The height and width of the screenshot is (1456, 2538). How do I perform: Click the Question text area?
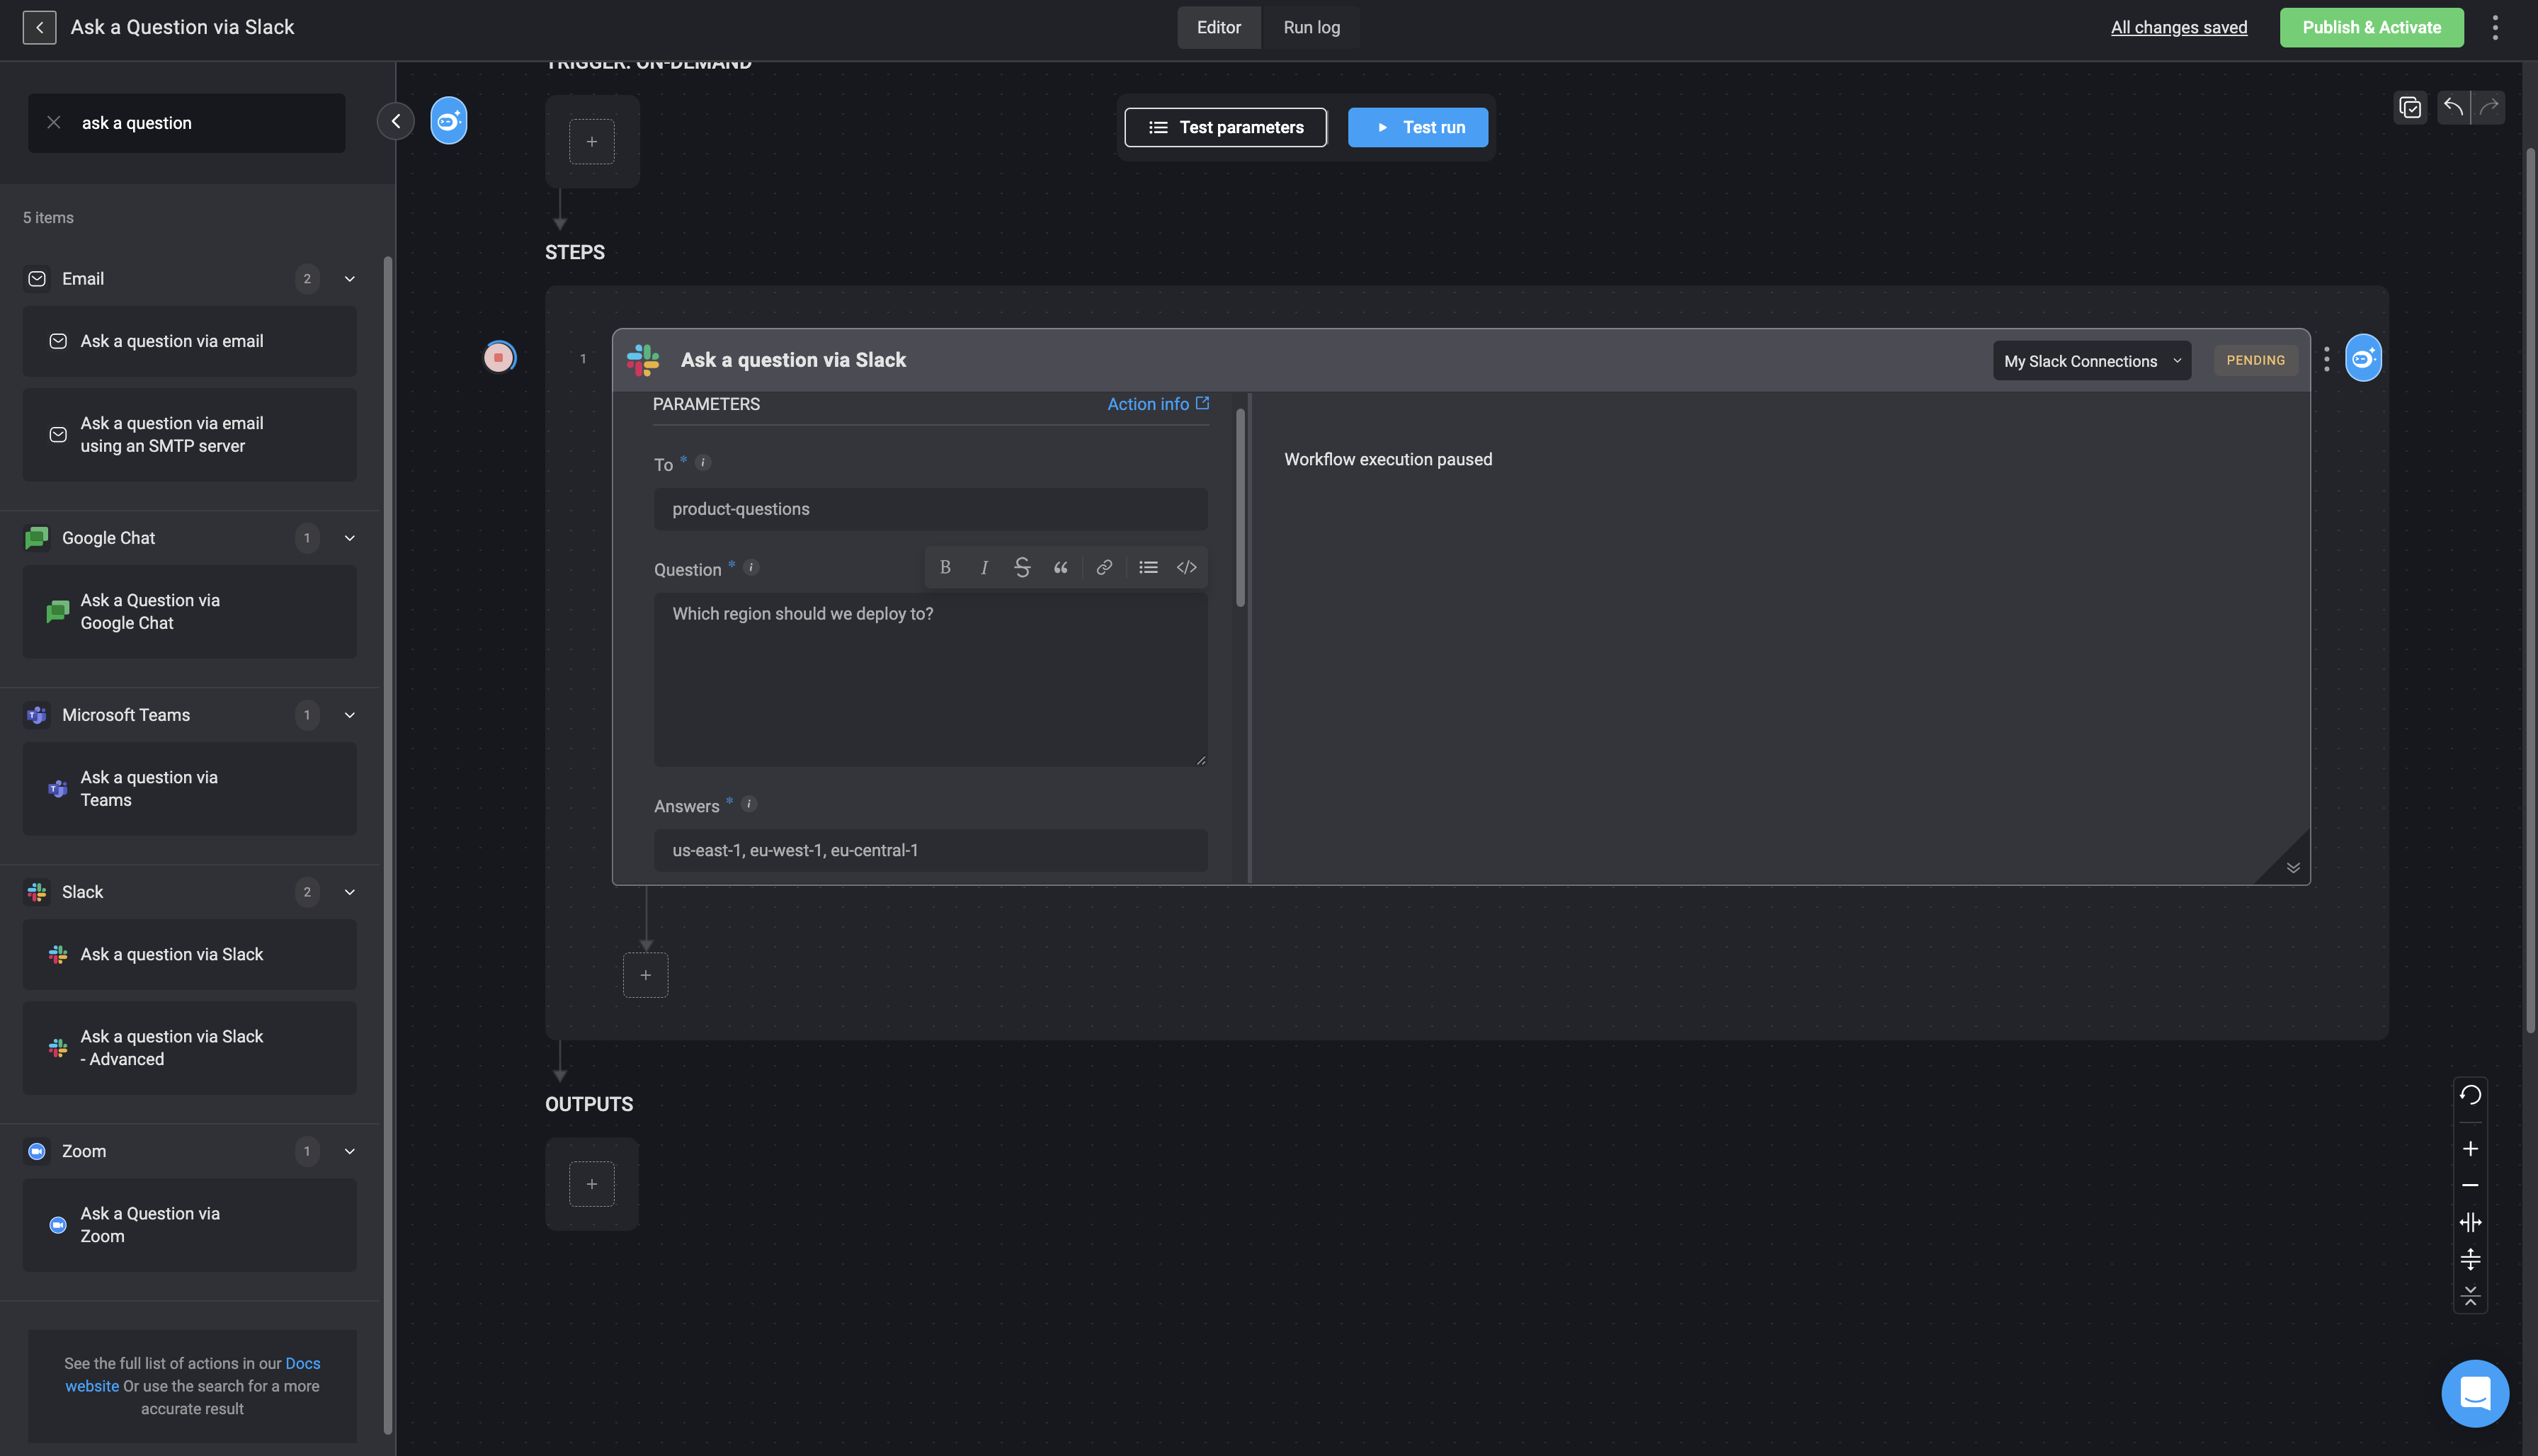point(931,680)
